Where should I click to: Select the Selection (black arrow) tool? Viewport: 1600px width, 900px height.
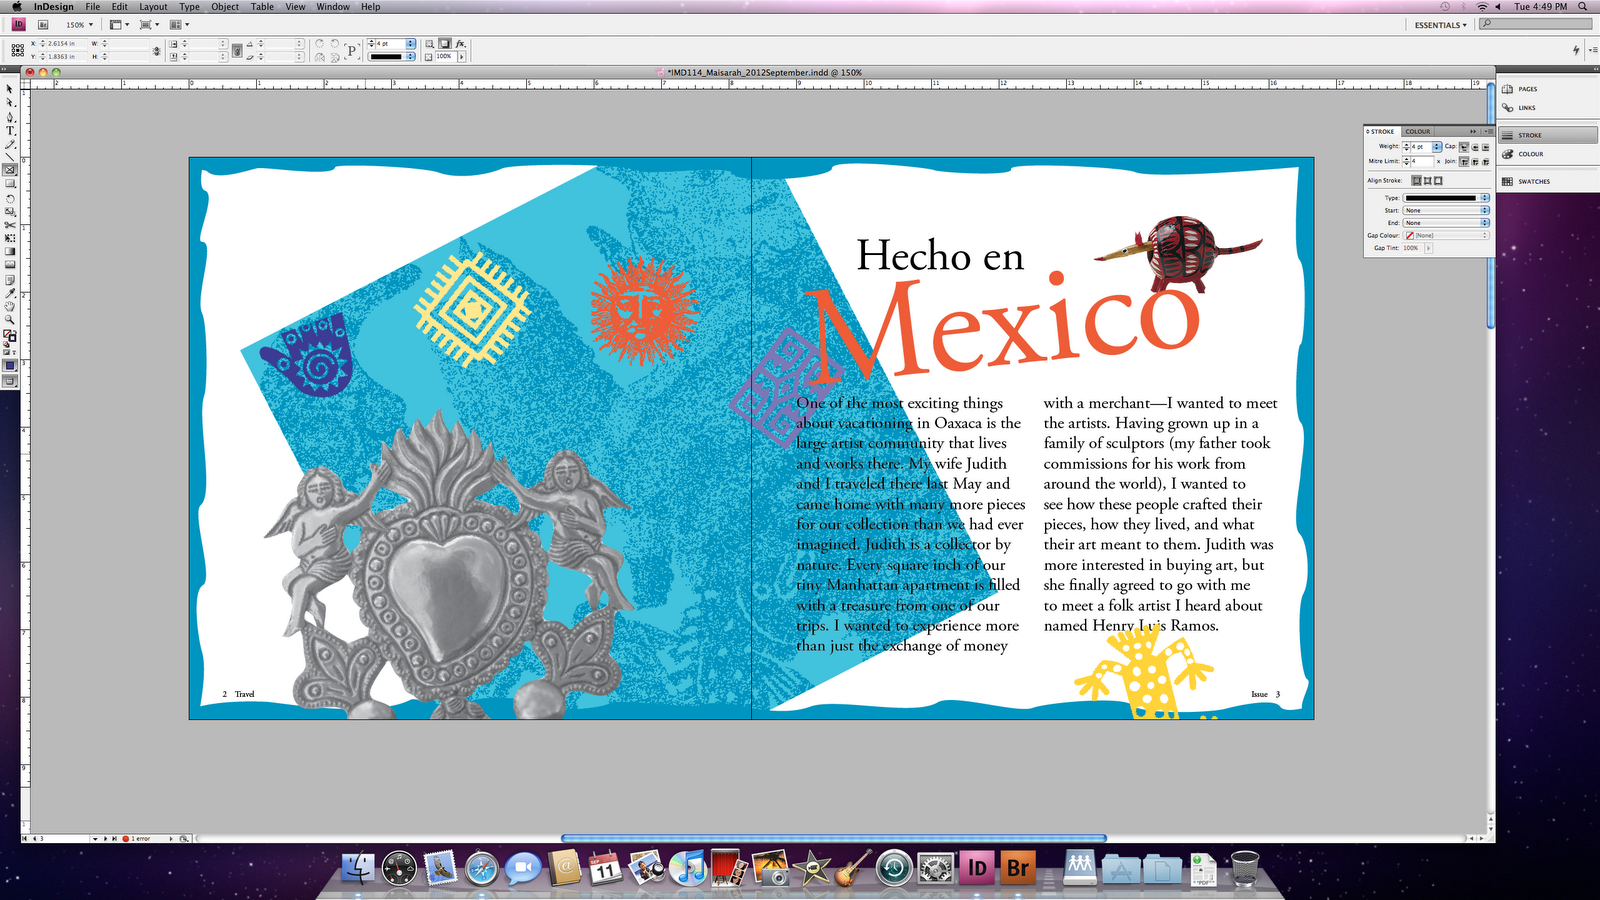10,89
